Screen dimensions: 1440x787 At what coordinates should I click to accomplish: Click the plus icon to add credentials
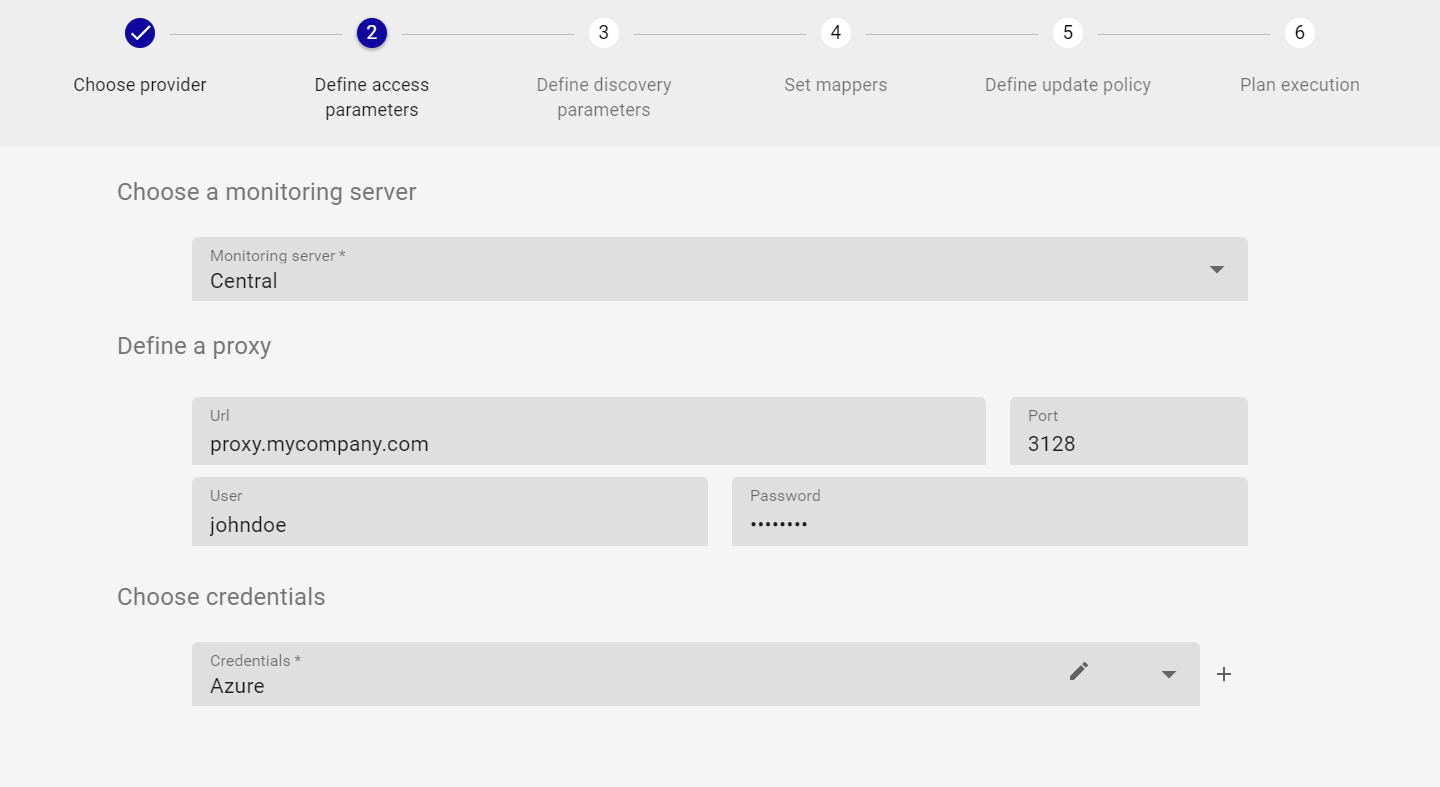1224,674
